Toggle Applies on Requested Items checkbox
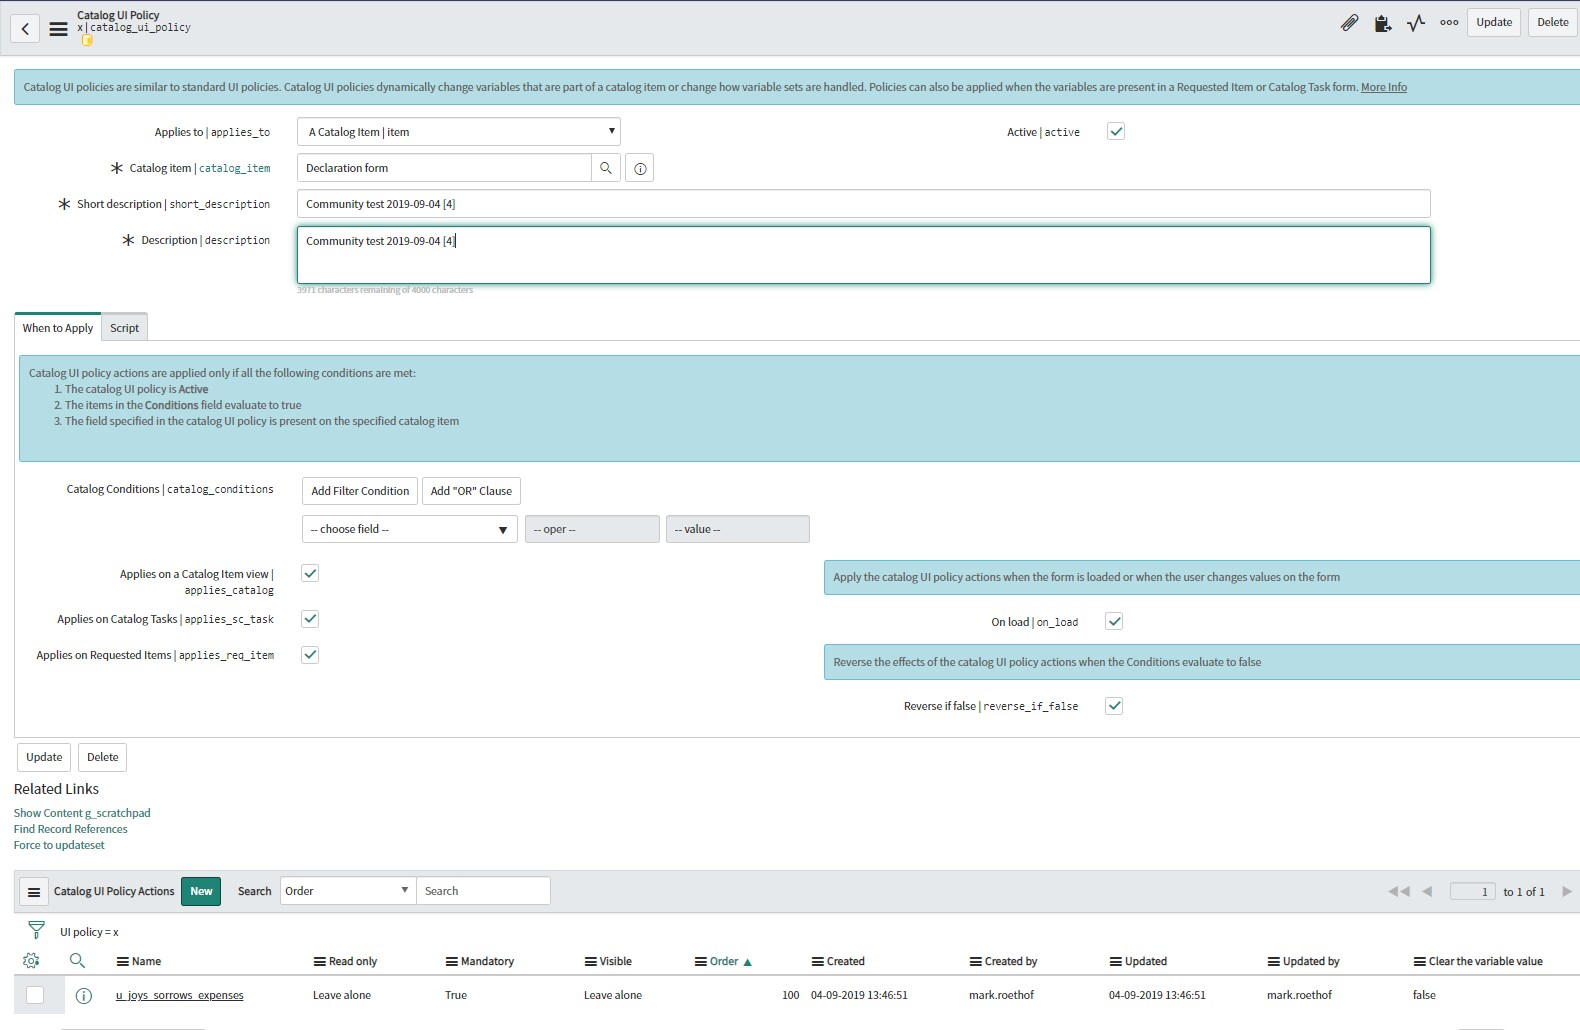Image resolution: width=1580 pixels, height=1030 pixels. point(310,654)
